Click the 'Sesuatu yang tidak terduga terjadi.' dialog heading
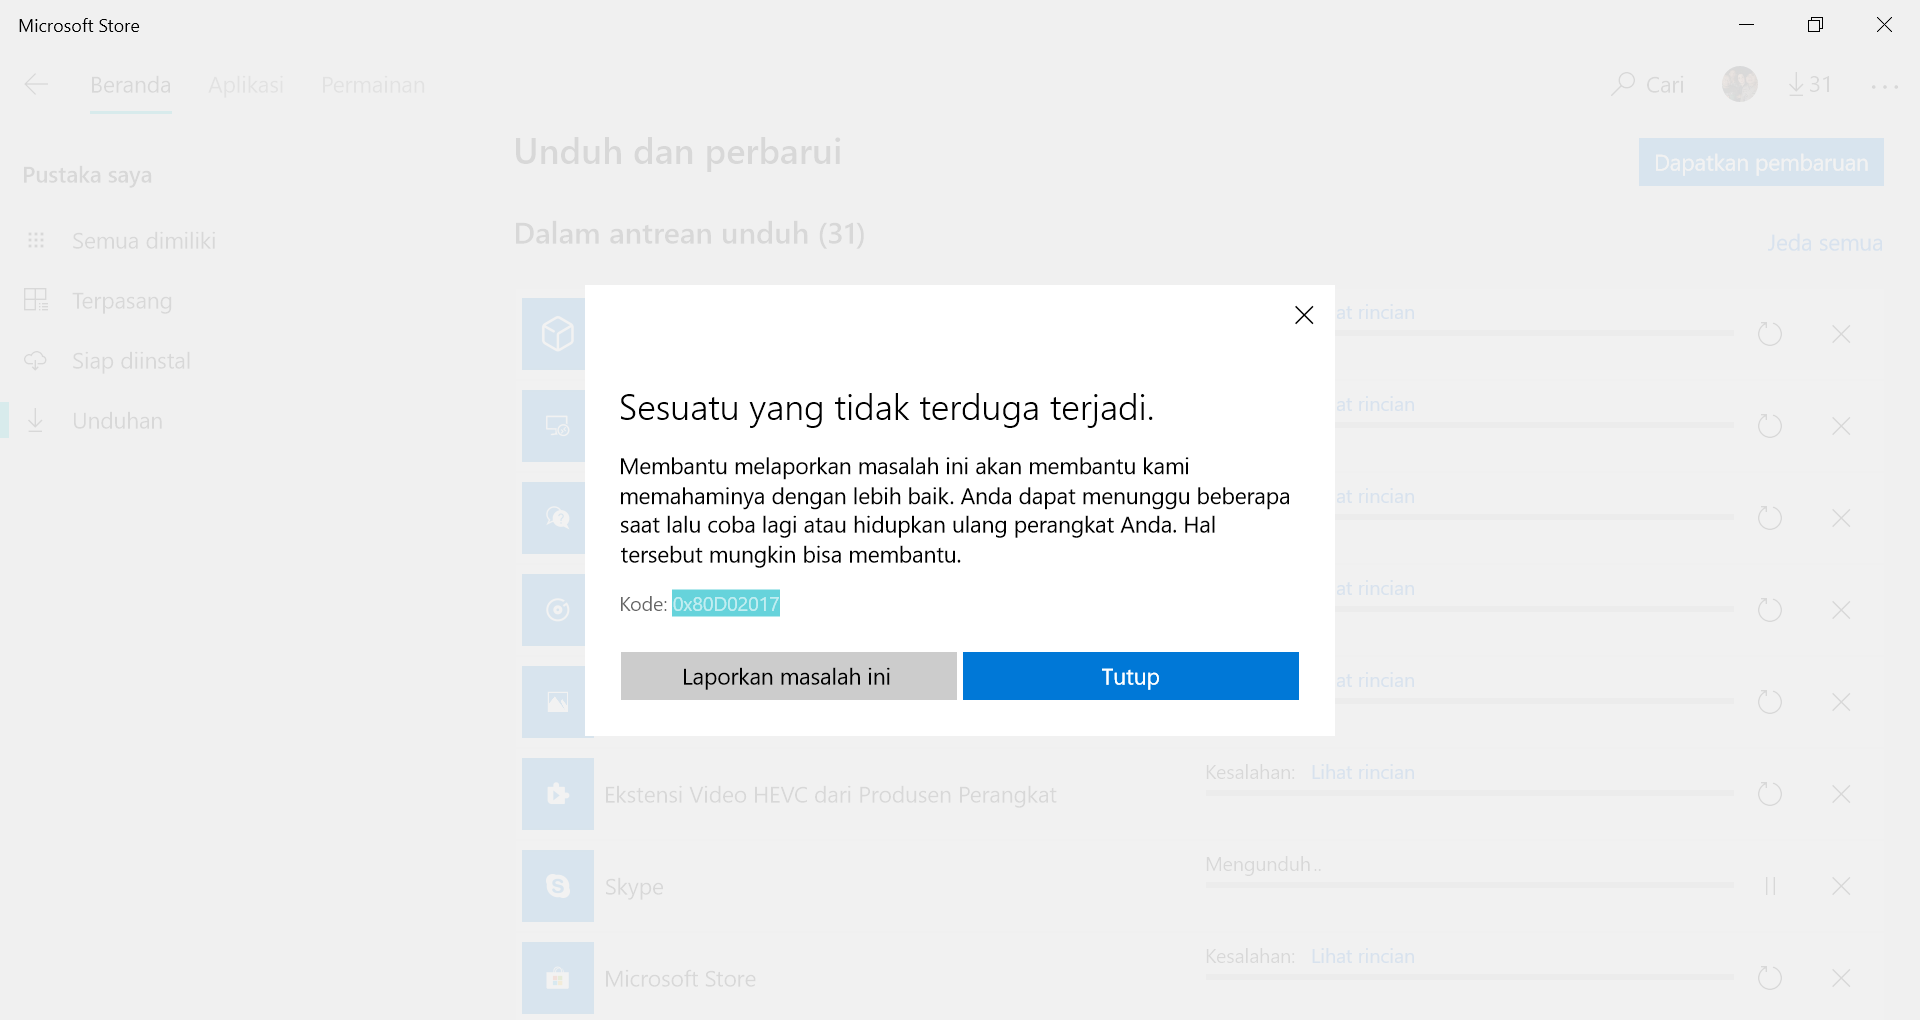The image size is (1920, 1020). click(887, 408)
